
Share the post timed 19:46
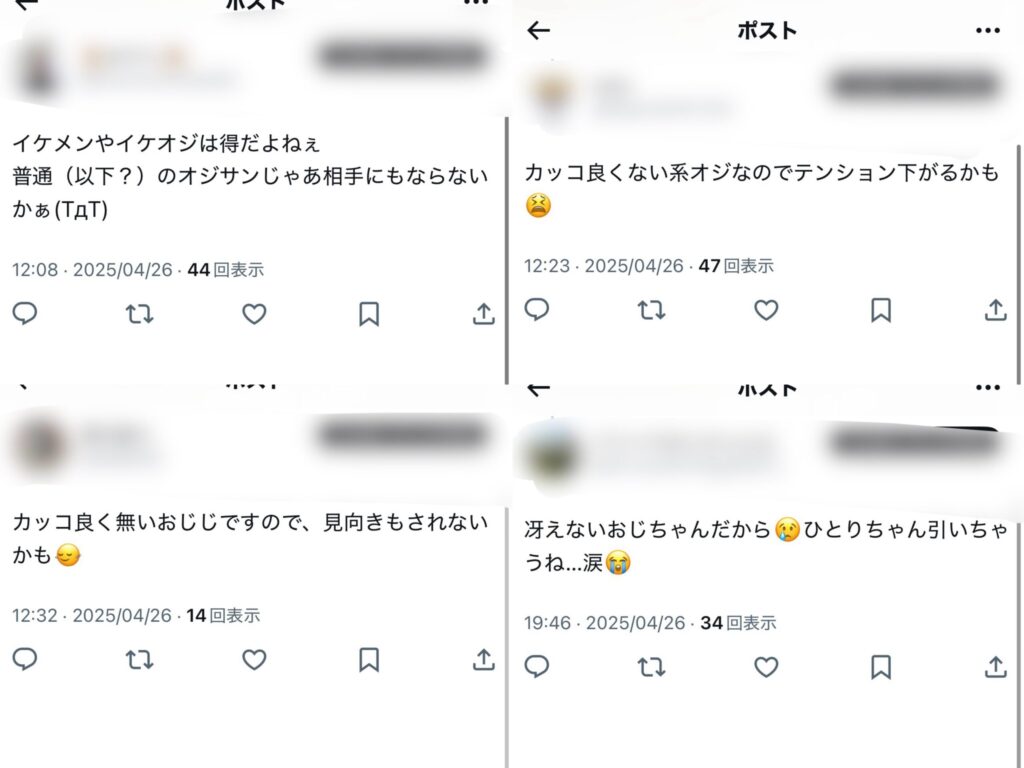[x=995, y=667]
